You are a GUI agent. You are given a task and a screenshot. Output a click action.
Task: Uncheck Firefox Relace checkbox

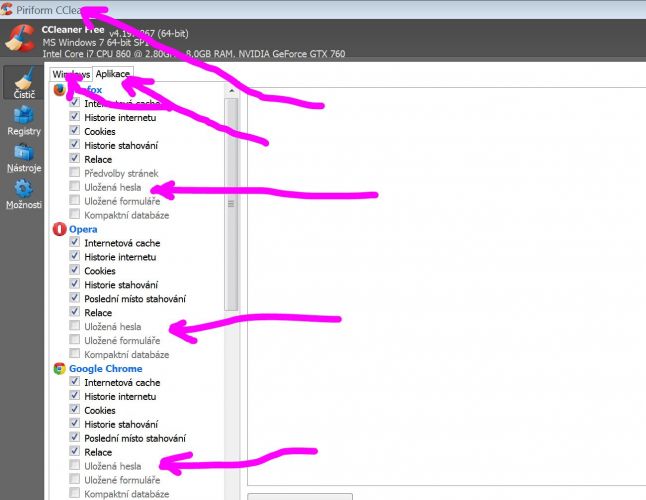75,159
